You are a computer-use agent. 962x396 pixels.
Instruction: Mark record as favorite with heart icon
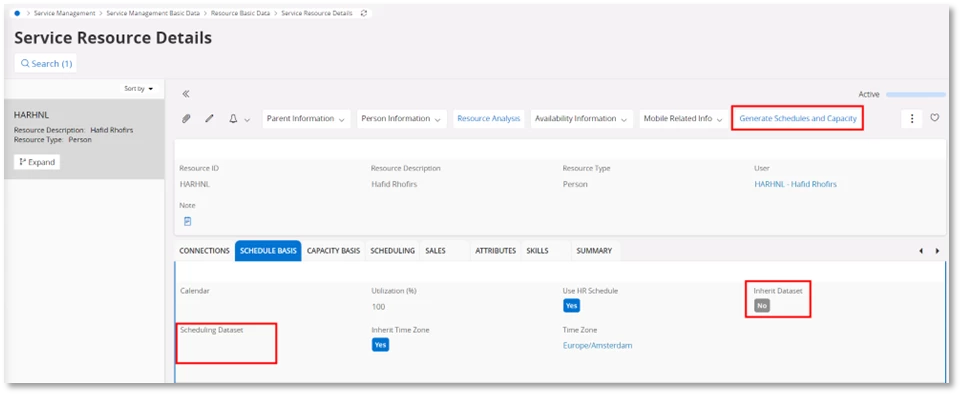pyautogui.click(x=934, y=118)
